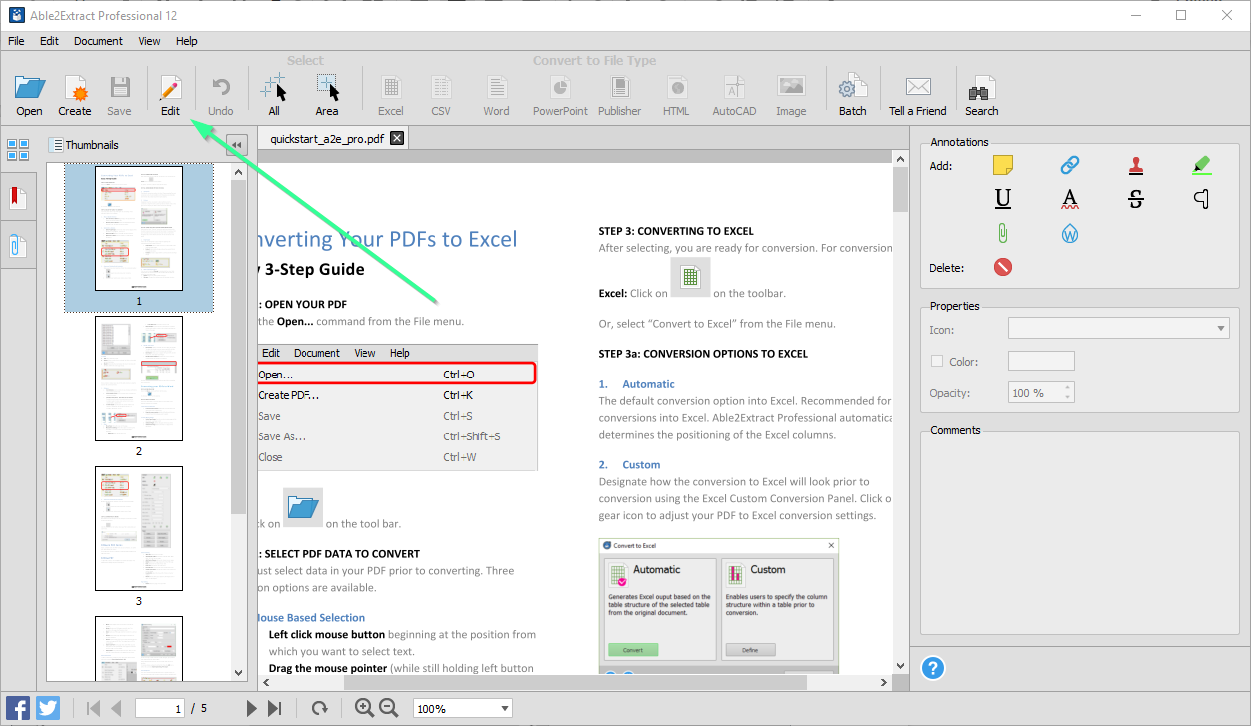The height and width of the screenshot is (726, 1251).
Task: Open the View menu
Action: pos(149,41)
